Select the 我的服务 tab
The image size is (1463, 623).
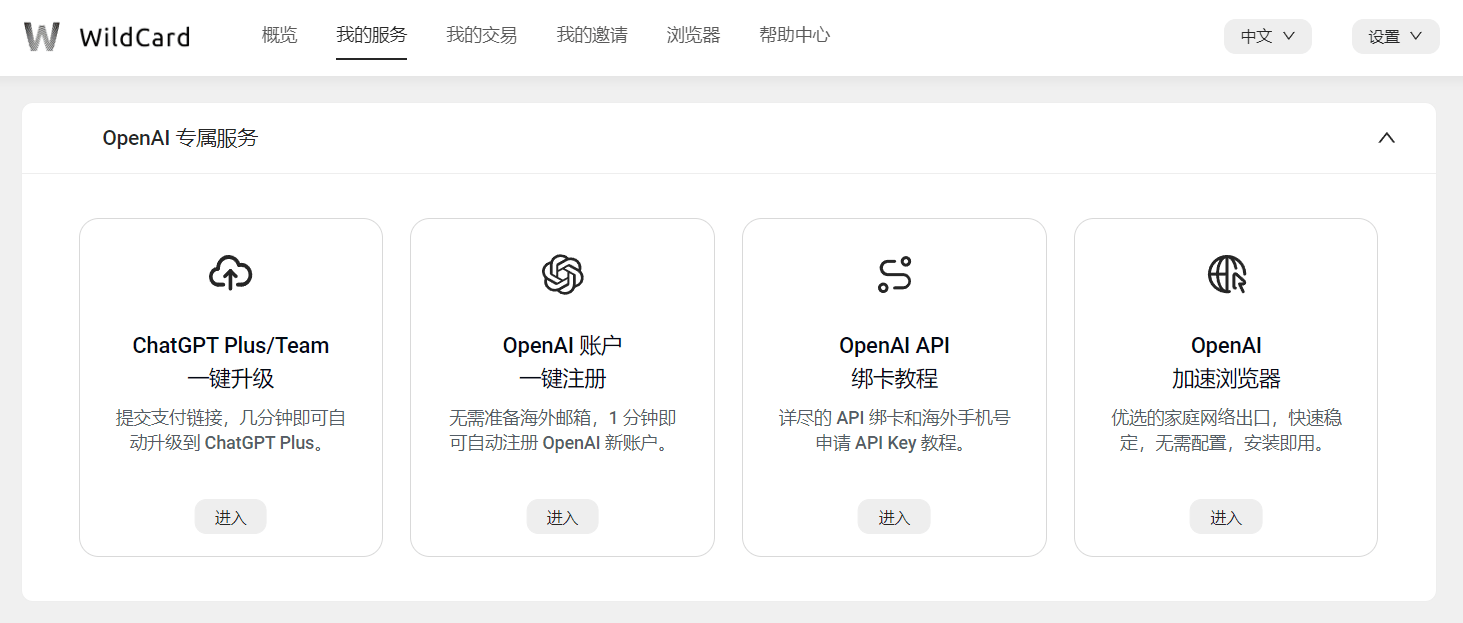point(371,35)
